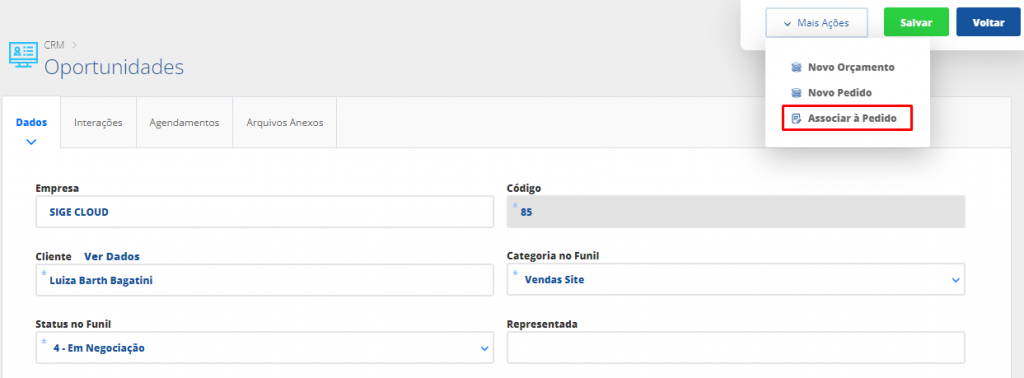Click the Cliente field with Luiza Barth Bagatini
The width and height of the screenshot is (1024, 378).
click(x=264, y=280)
